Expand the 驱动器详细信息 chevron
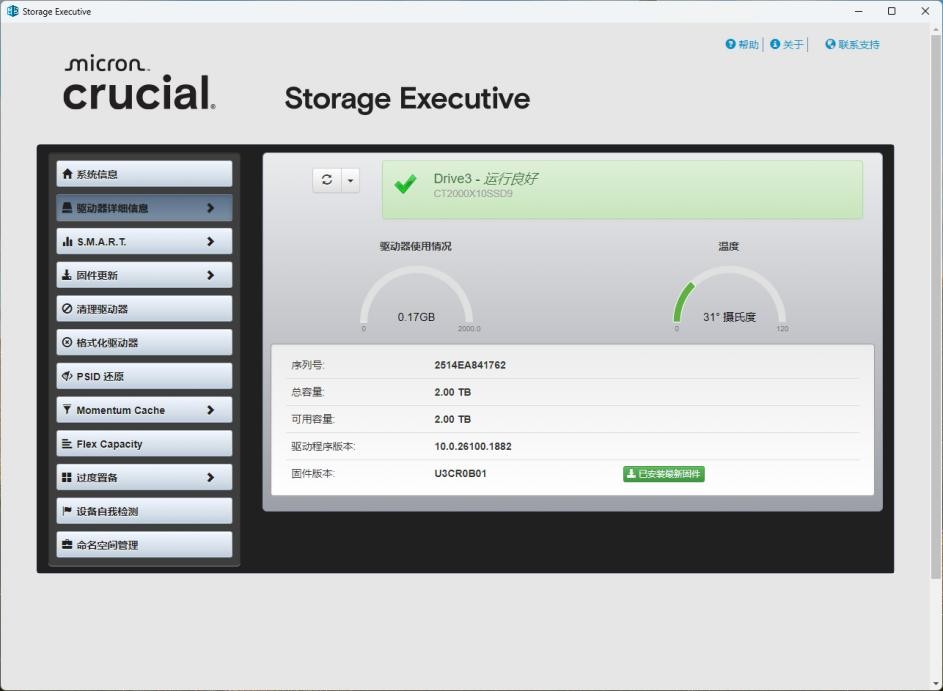Screen dimensions: 943x691 tap(210, 207)
